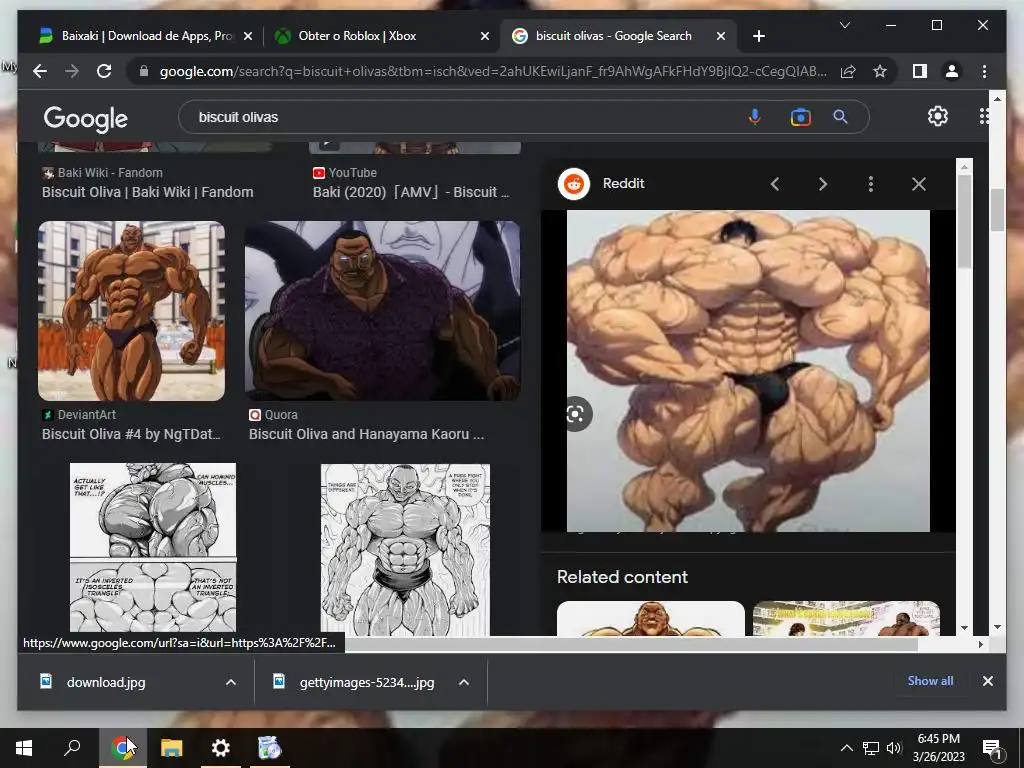The image size is (1024, 768).
Task: Open Windows taskbar search
Action: pos(72,748)
